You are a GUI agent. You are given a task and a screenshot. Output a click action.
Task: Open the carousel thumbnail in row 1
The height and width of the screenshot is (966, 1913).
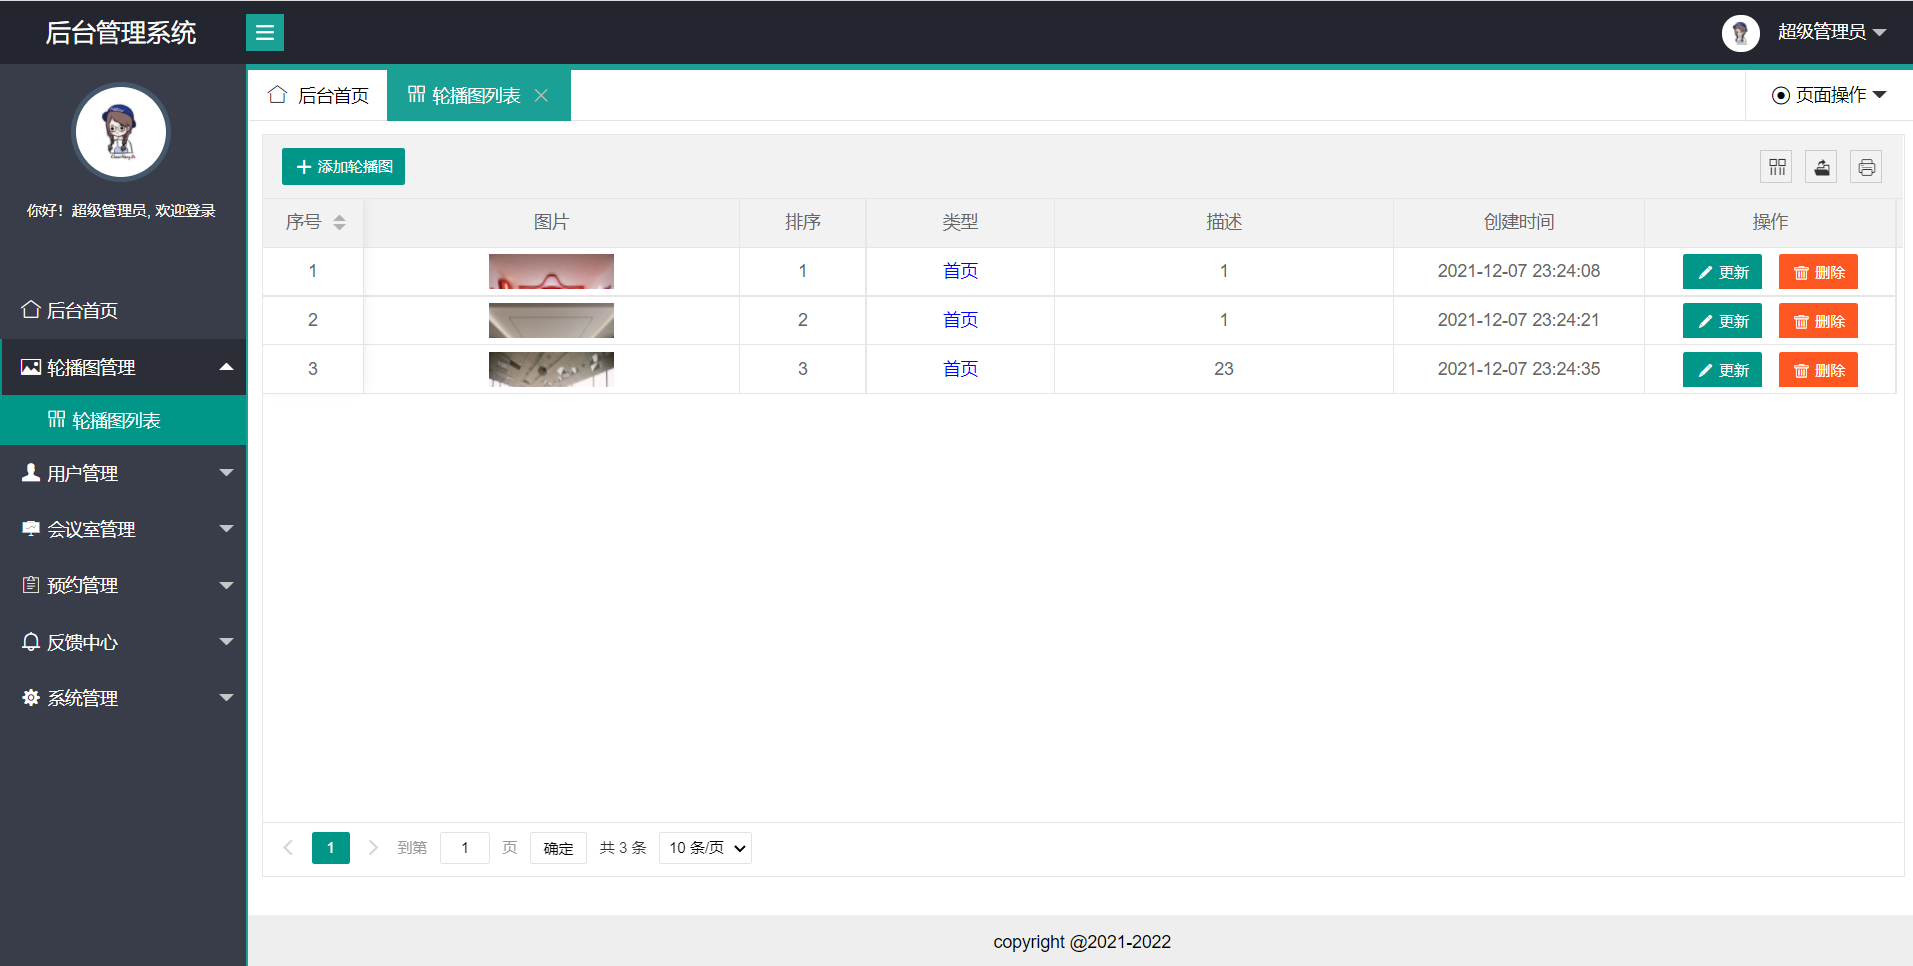coord(551,271)
